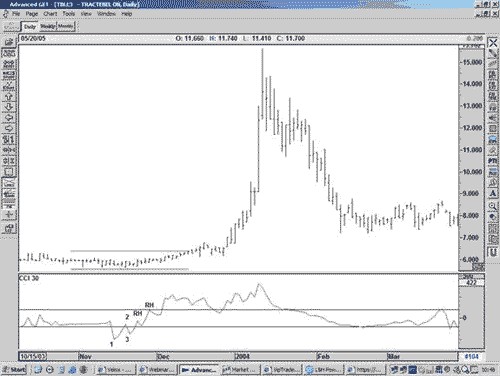Open the Tools menu

(69, 14)
